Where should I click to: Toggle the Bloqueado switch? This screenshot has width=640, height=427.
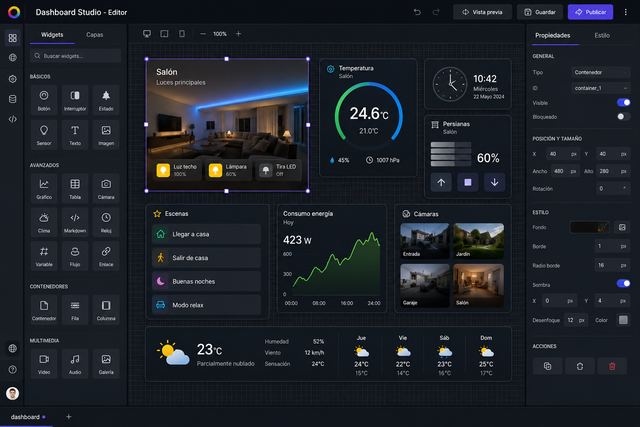coord(623,116)
